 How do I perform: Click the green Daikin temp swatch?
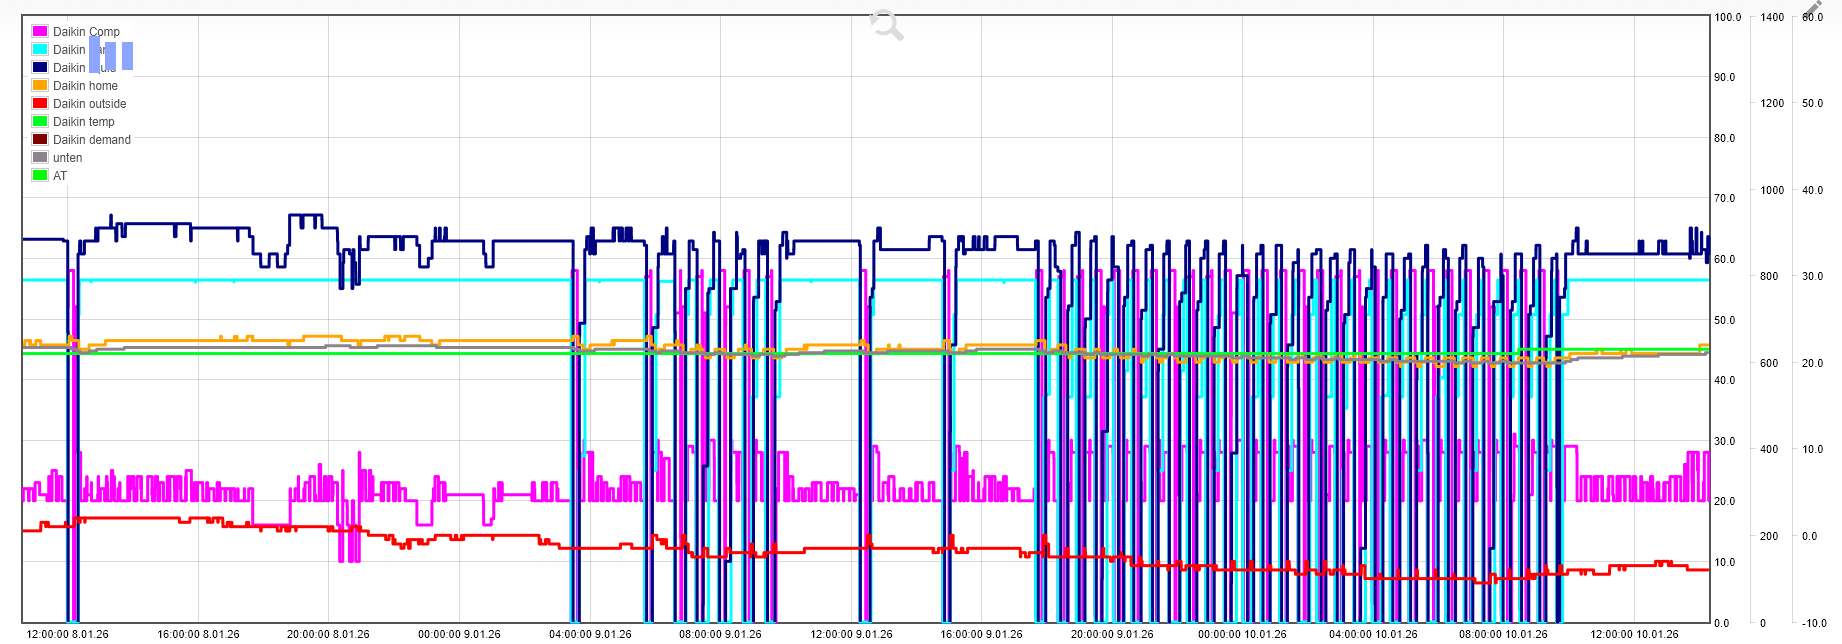point(40,122)
